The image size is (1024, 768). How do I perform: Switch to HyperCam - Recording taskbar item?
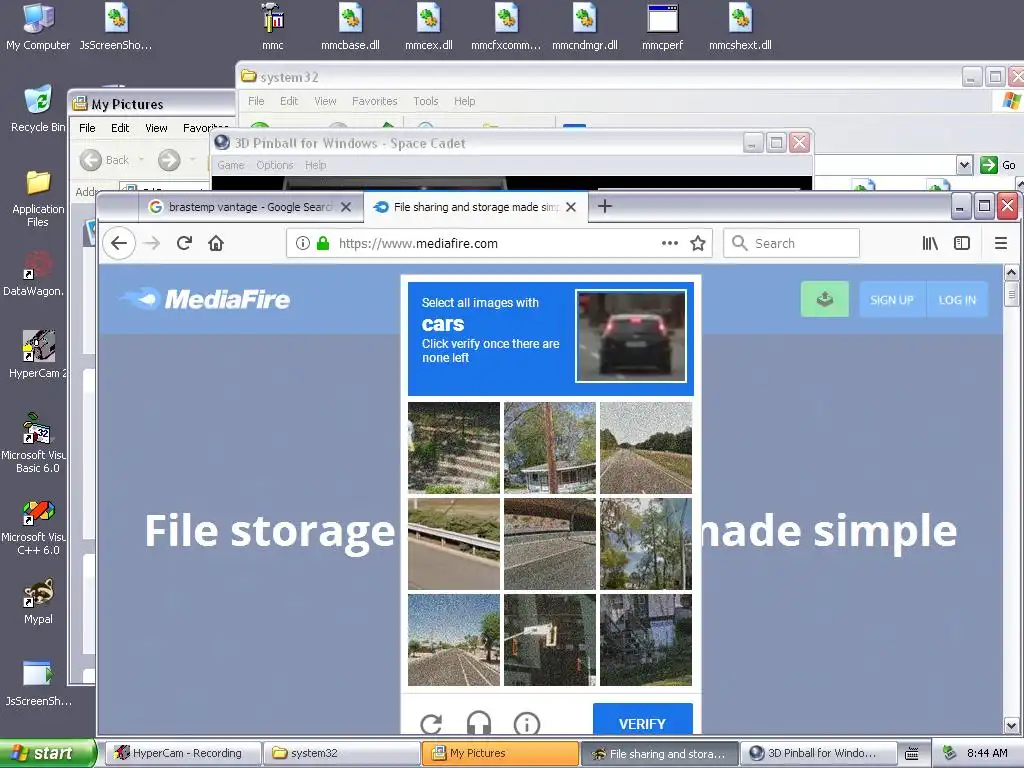click(184, 753)
